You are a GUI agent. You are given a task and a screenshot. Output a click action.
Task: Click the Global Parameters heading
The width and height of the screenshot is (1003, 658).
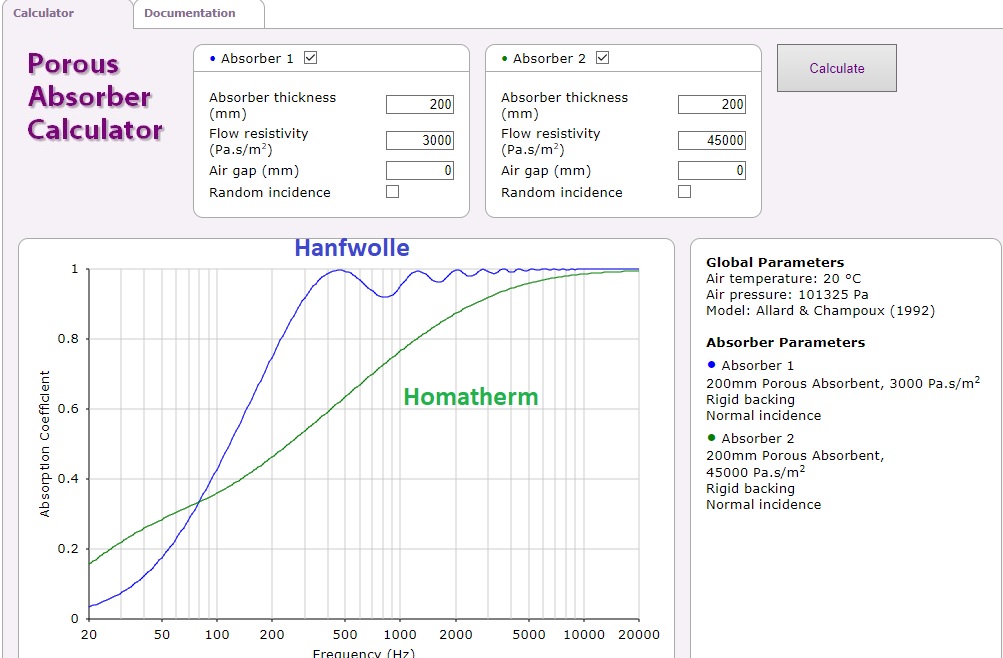click(775, 262)
